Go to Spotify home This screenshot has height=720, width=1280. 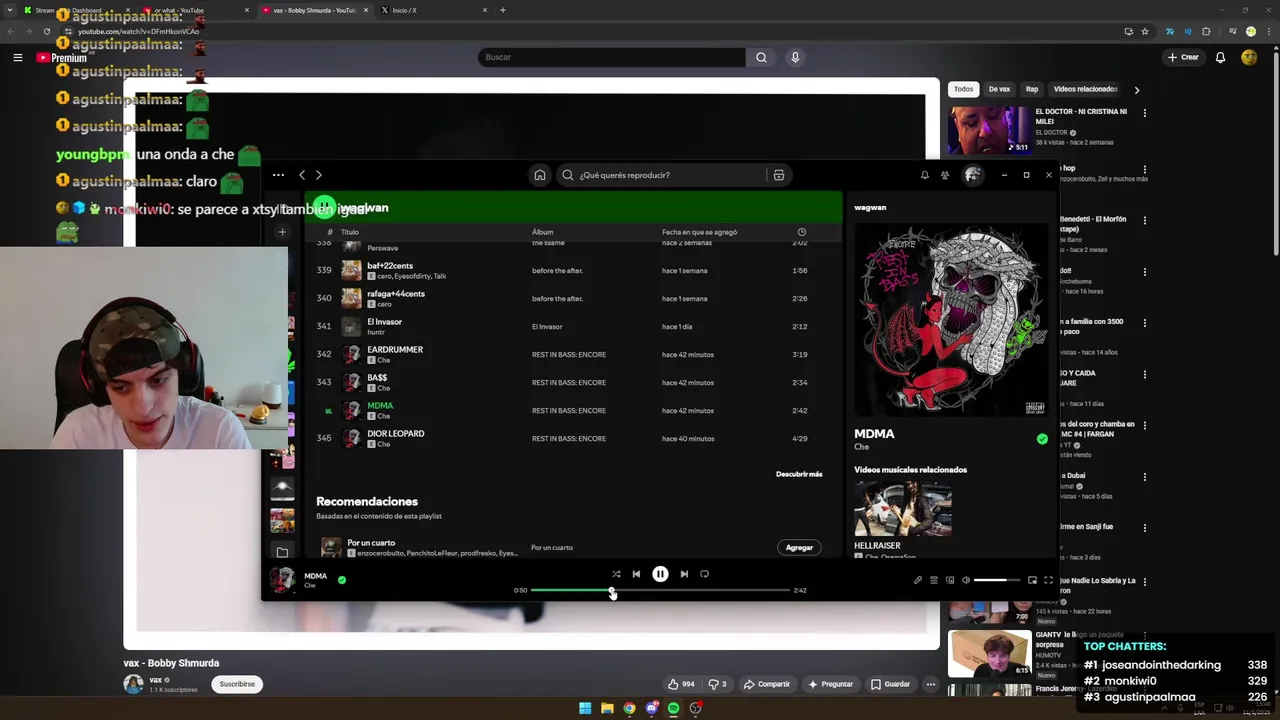(x=540, y=175)
